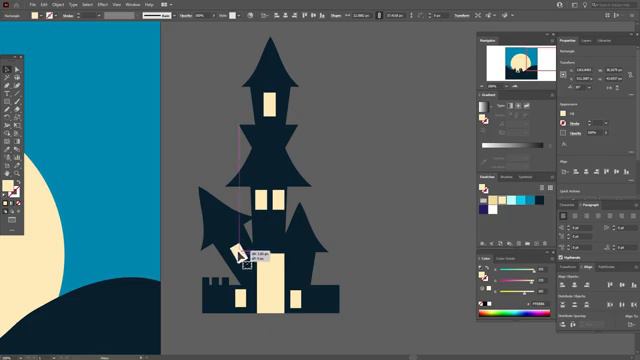Viewport: 640px width, 360px height.
Task: Switch to the Brushes tab
Action: 506,177
